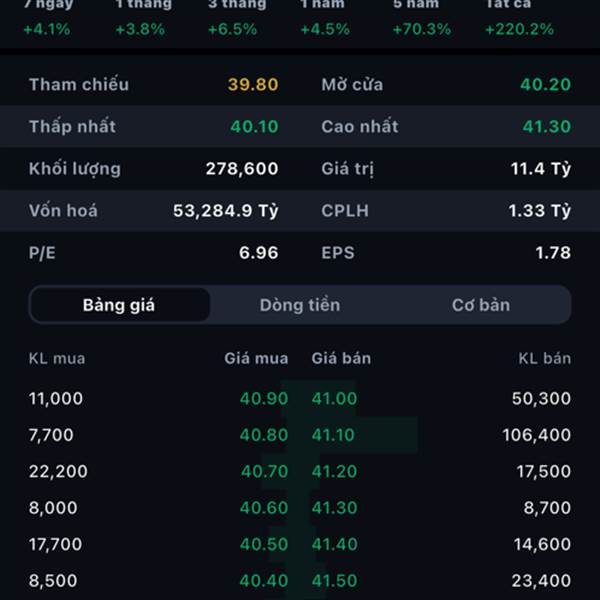
Task: Select the Cơ bản tab
Action: pyautogui.click(x=480, y=305)
